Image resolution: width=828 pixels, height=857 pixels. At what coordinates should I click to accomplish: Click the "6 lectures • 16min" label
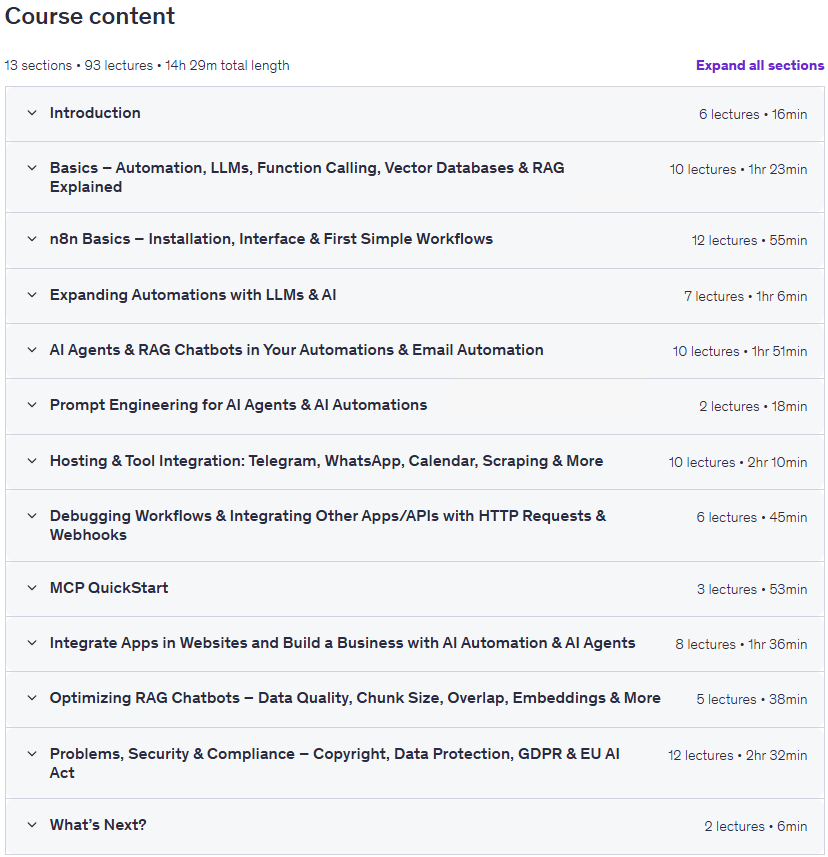coord(753,114)
